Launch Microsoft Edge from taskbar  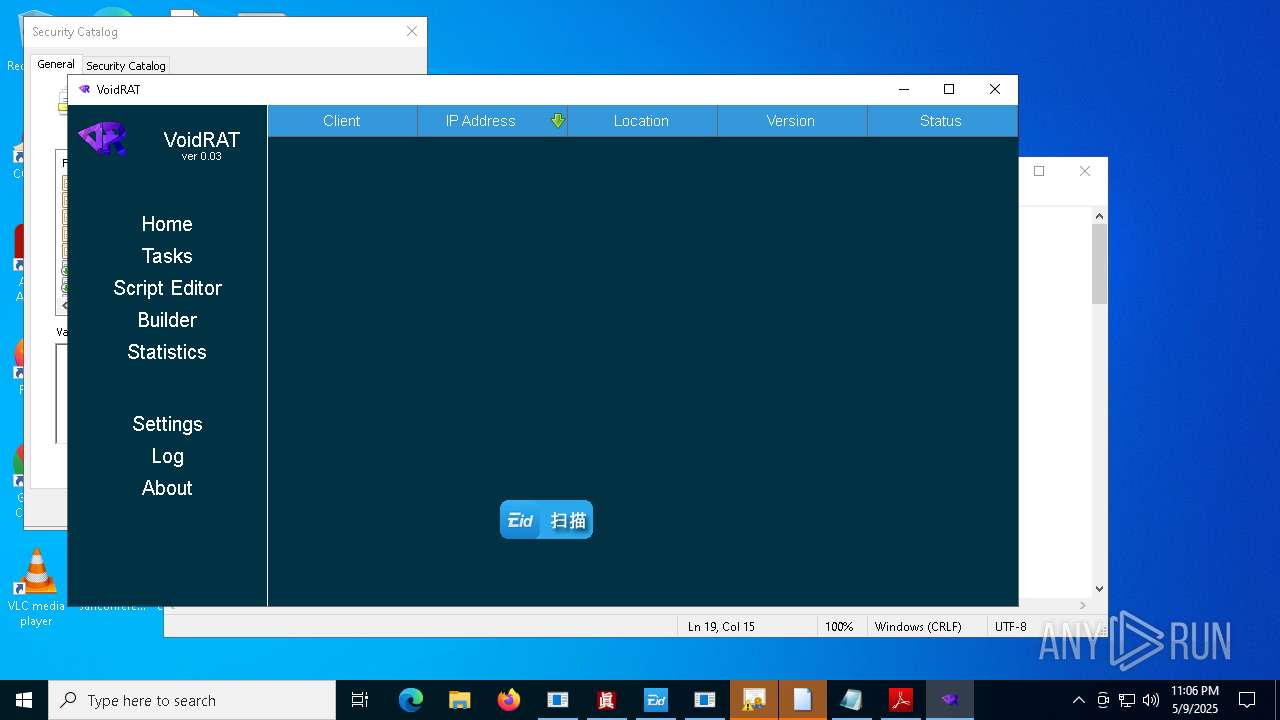(411, 700)
